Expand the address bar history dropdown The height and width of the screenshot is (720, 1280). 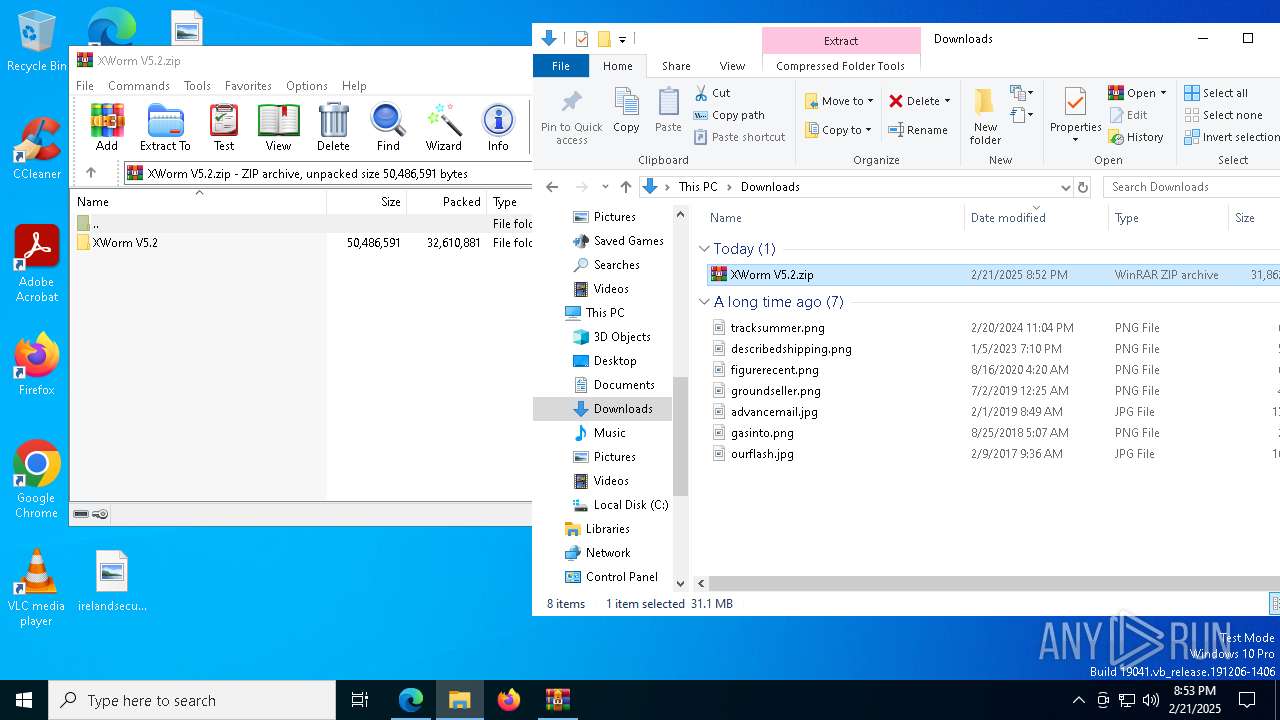[x=1066, y=187]
